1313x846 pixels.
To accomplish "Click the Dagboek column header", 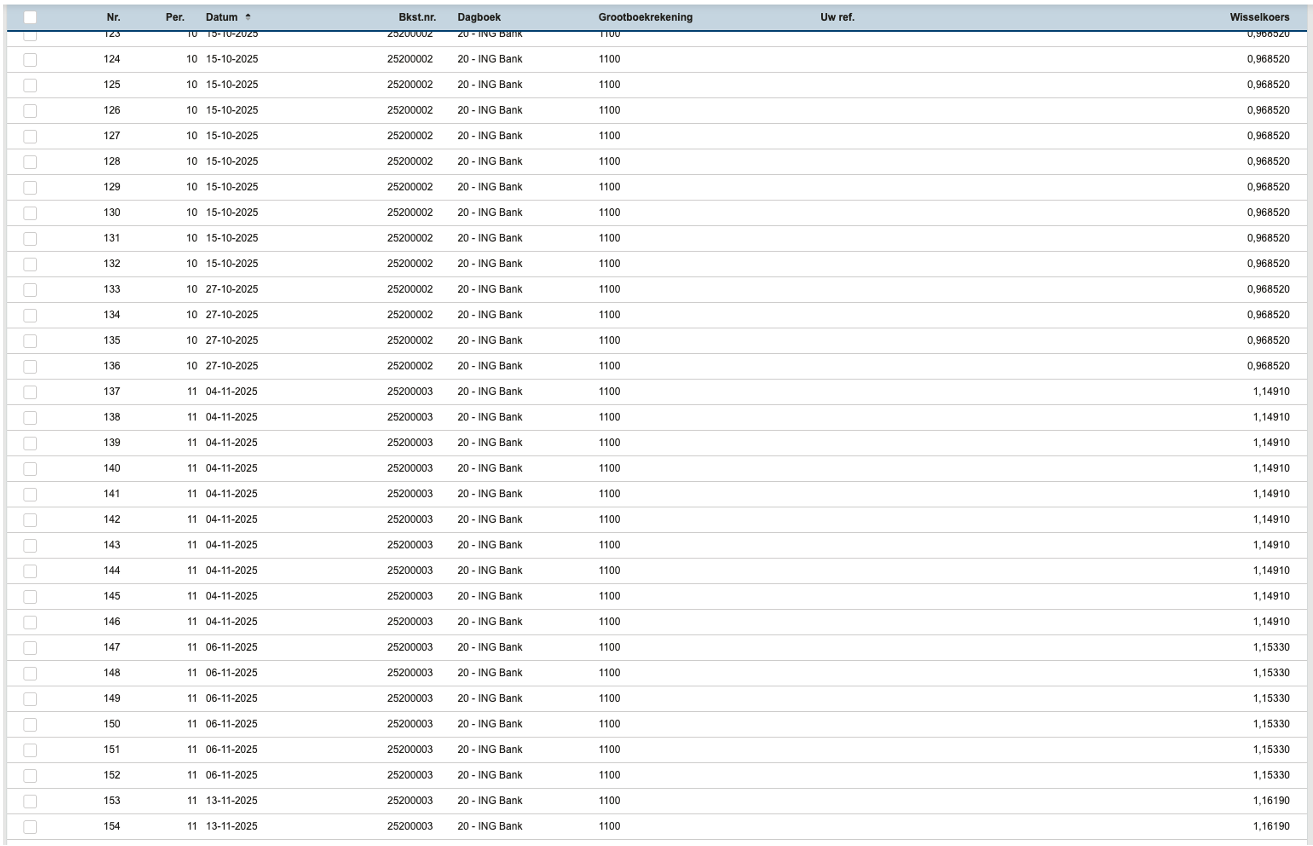I will [x=478, y=18].
